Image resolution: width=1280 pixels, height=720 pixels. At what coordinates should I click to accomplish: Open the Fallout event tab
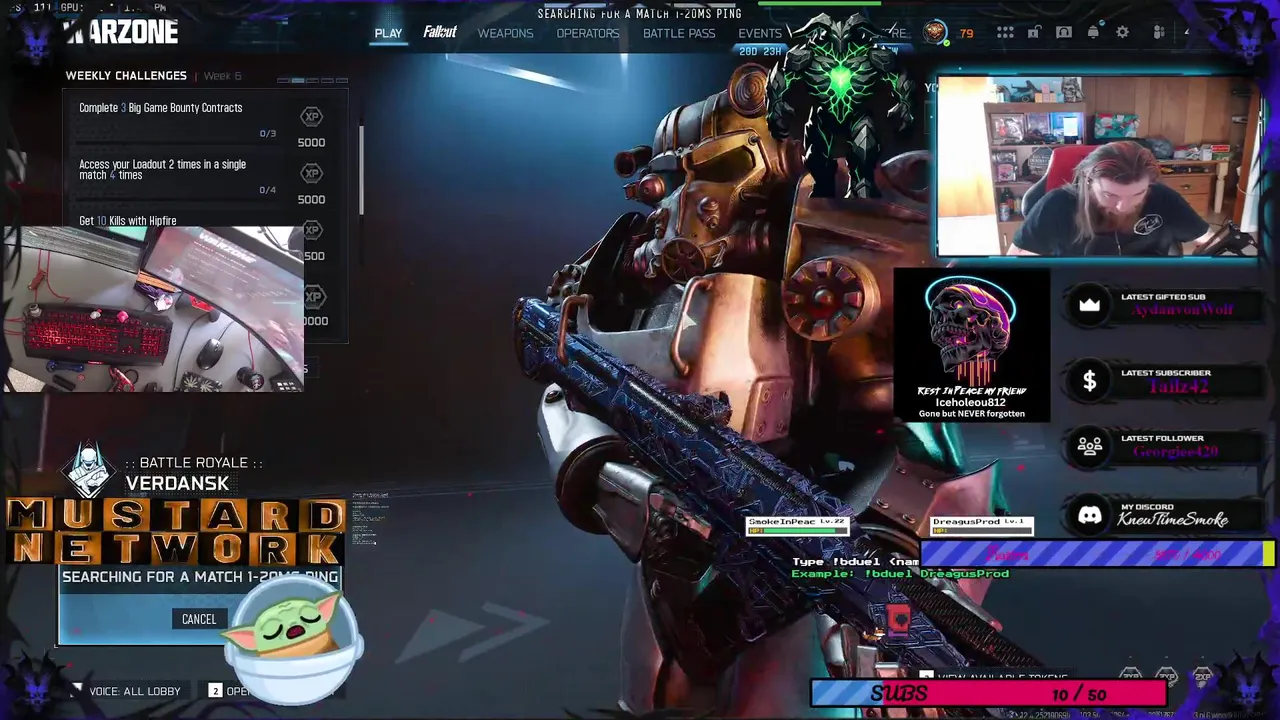coord(439,33)
